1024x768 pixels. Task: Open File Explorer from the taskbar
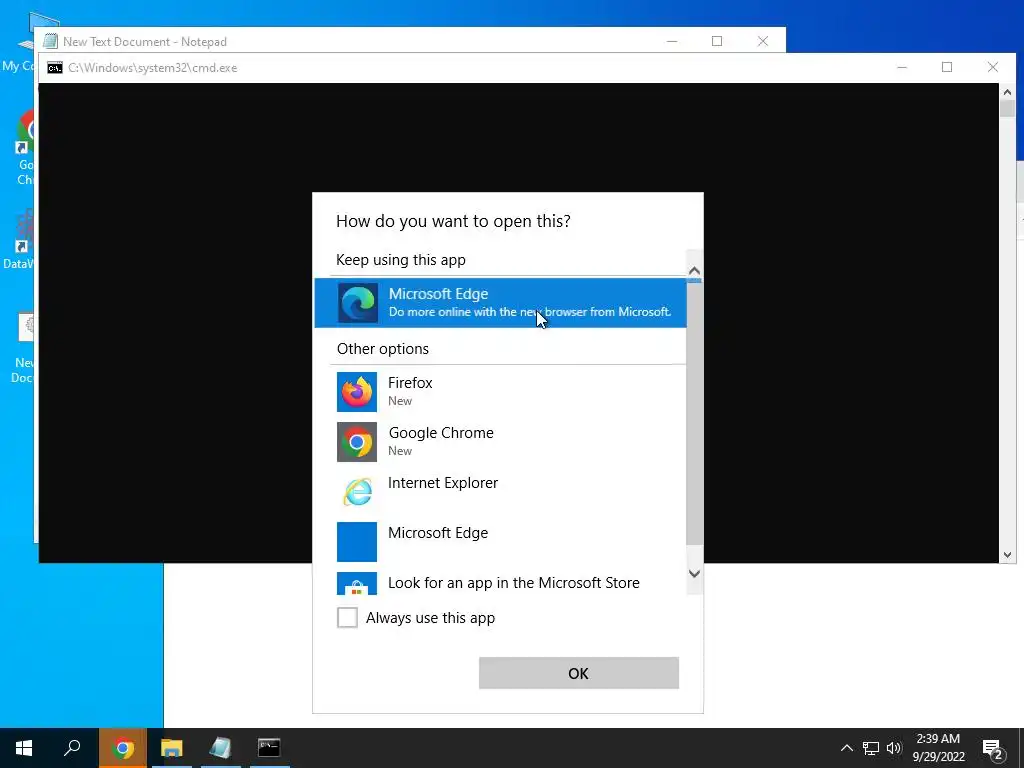point(172,748)
